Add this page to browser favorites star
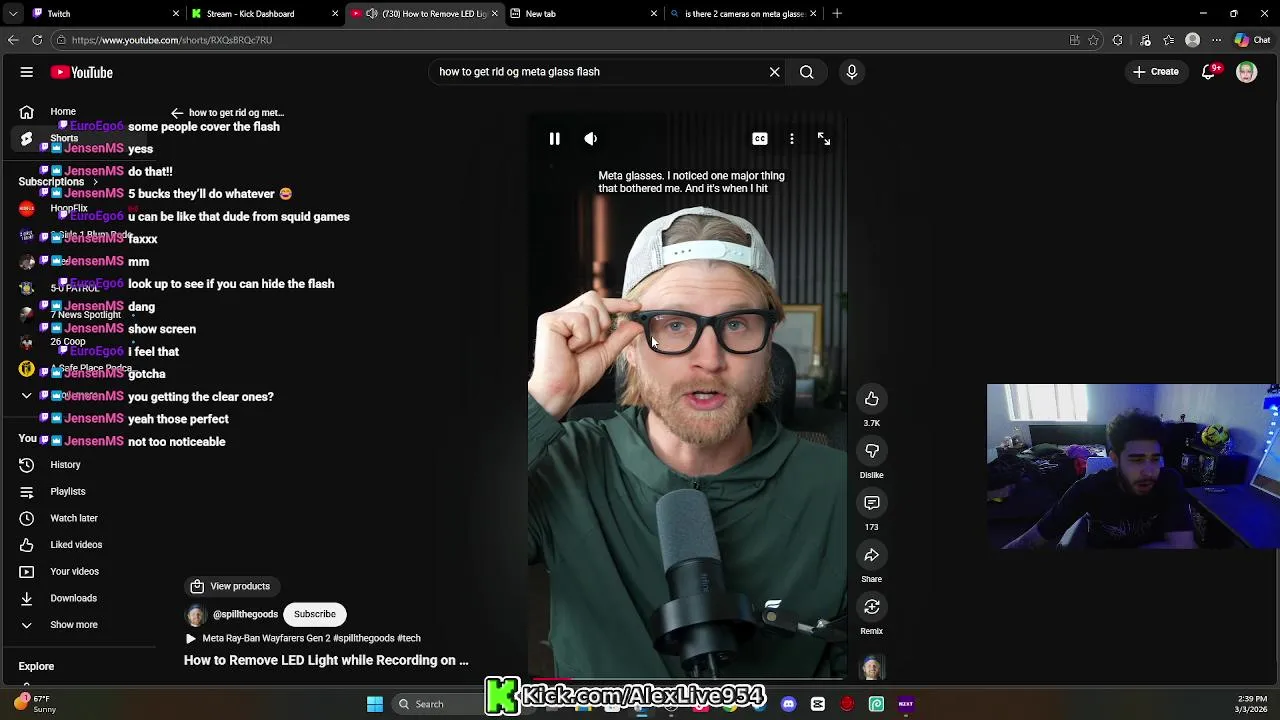Image resolution: width=1280 pixels, height=720 pixels. point(1094,40)
